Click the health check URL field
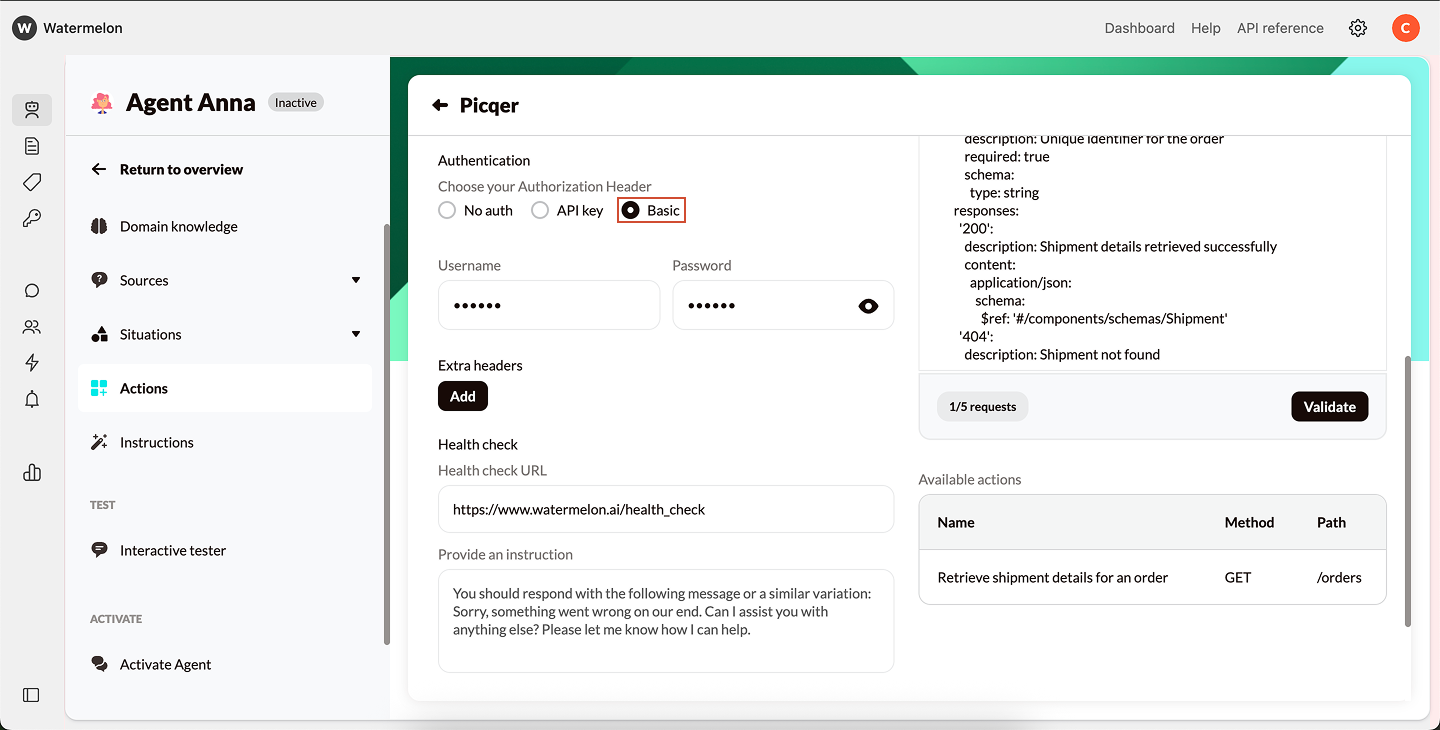Viewport: 1440px width, 730px height. point(666,509)
